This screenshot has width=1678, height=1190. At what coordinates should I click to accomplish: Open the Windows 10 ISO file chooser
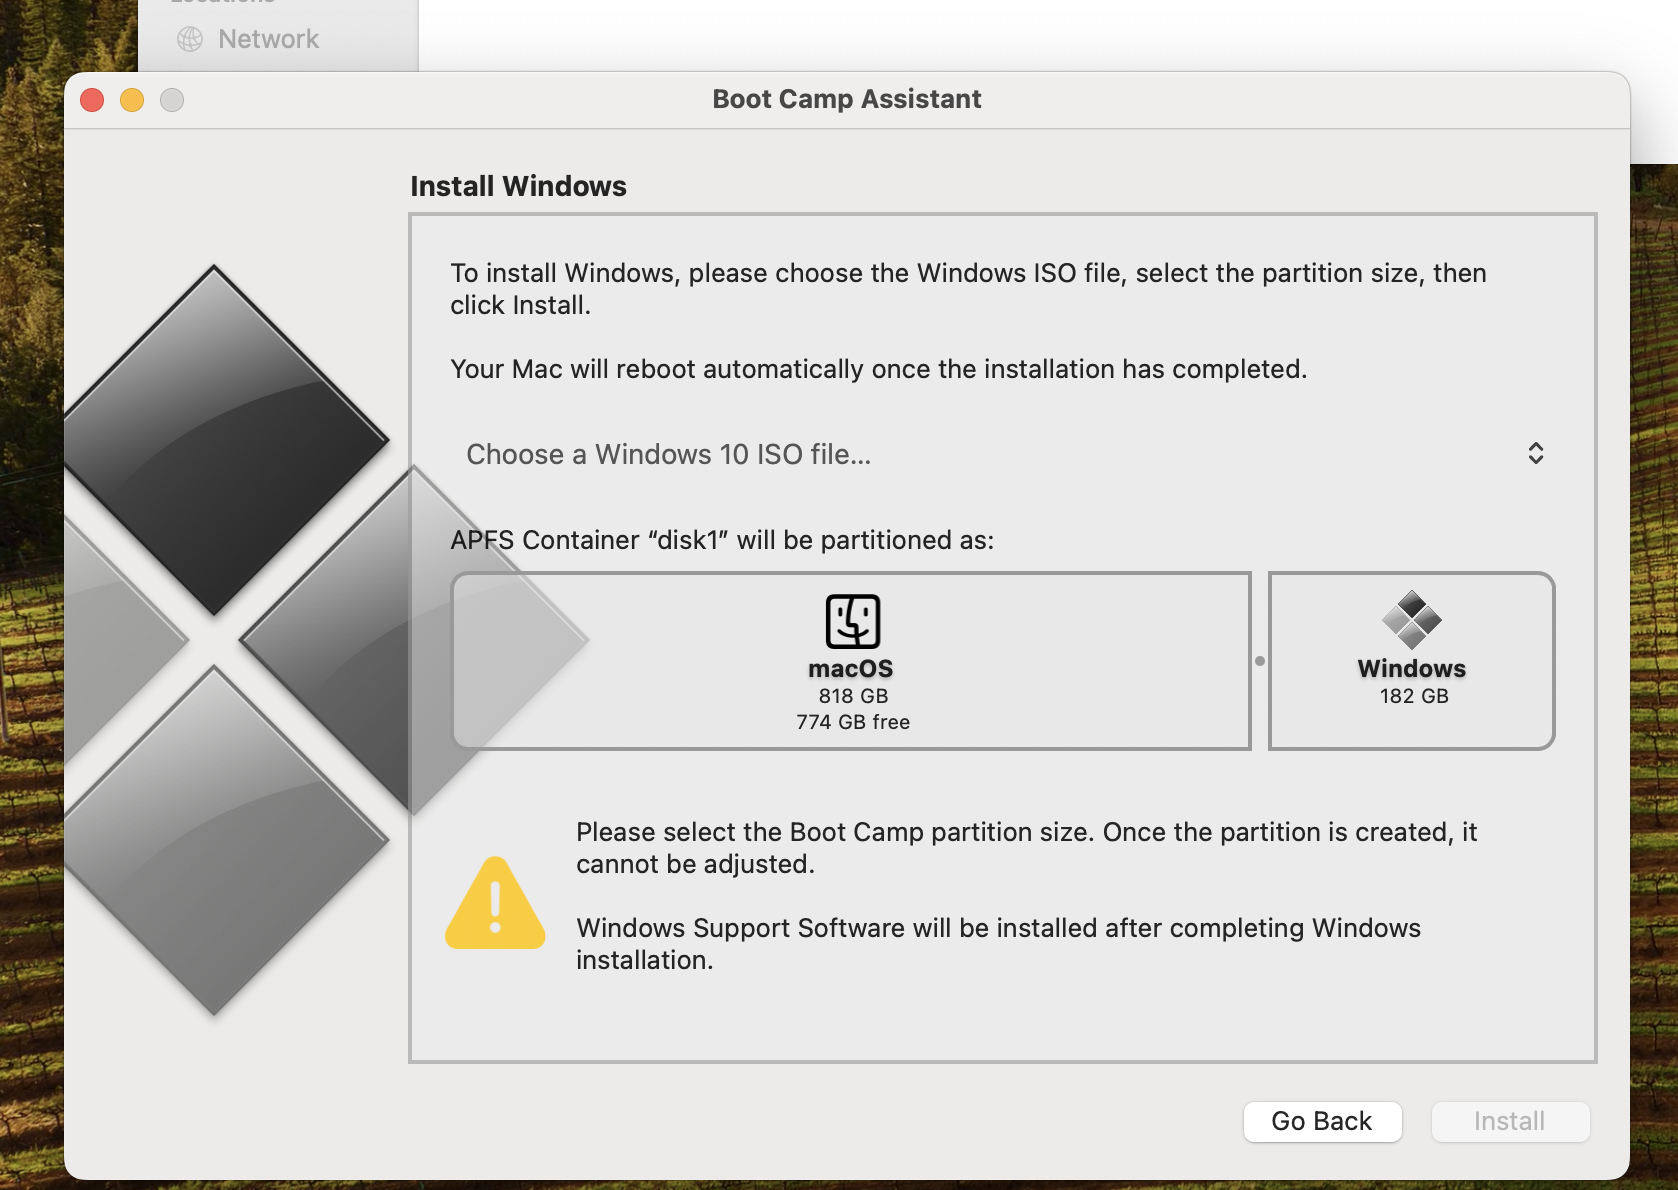[x=1005, y=454]
